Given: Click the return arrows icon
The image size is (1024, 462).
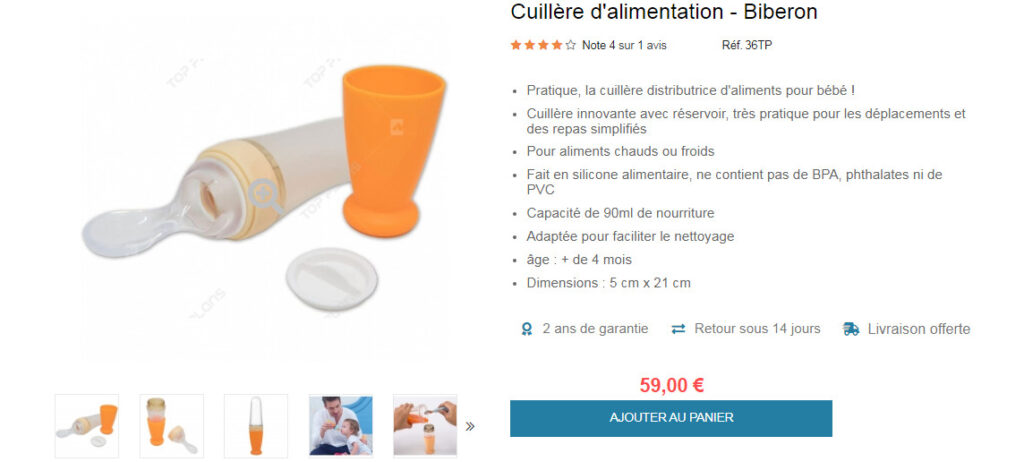Looking at the screenshot, I should tap(679, 329).
